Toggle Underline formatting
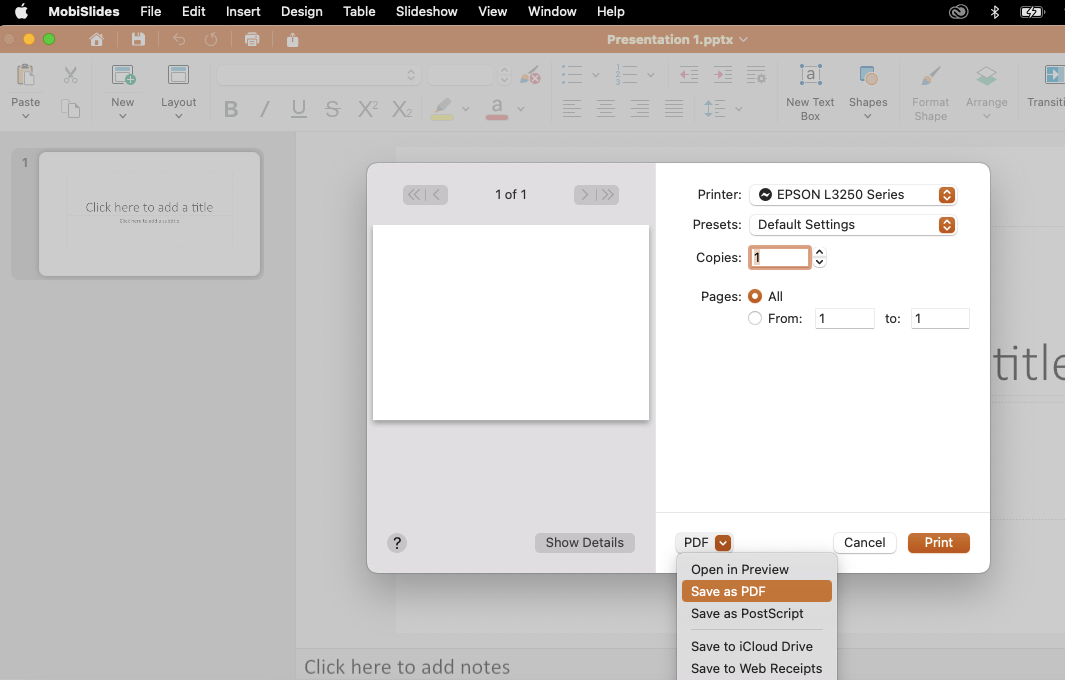Screen dimensions: 1065x680 (x=299, y=109)
